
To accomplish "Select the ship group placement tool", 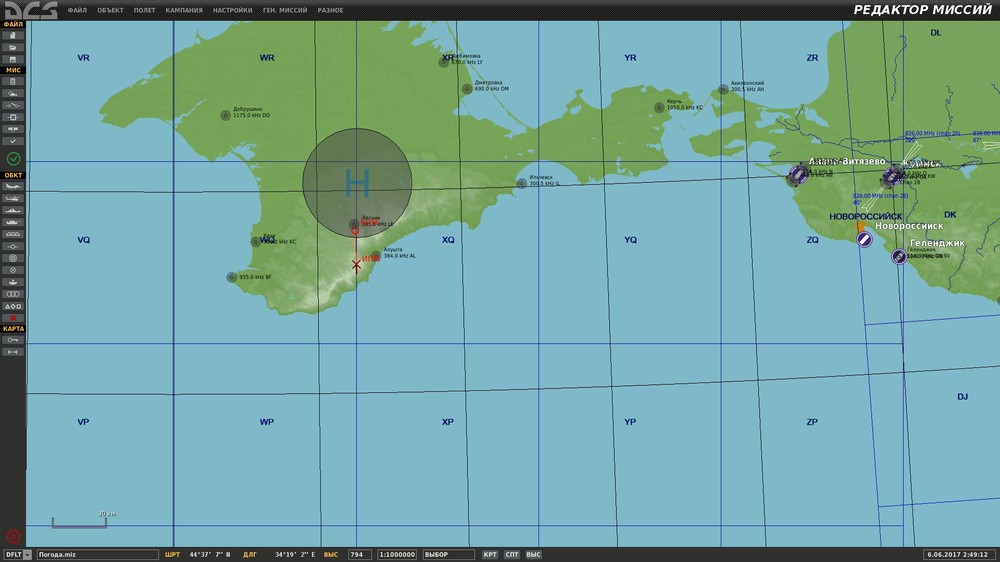I will pyautogui.click(x=13, y=211).
